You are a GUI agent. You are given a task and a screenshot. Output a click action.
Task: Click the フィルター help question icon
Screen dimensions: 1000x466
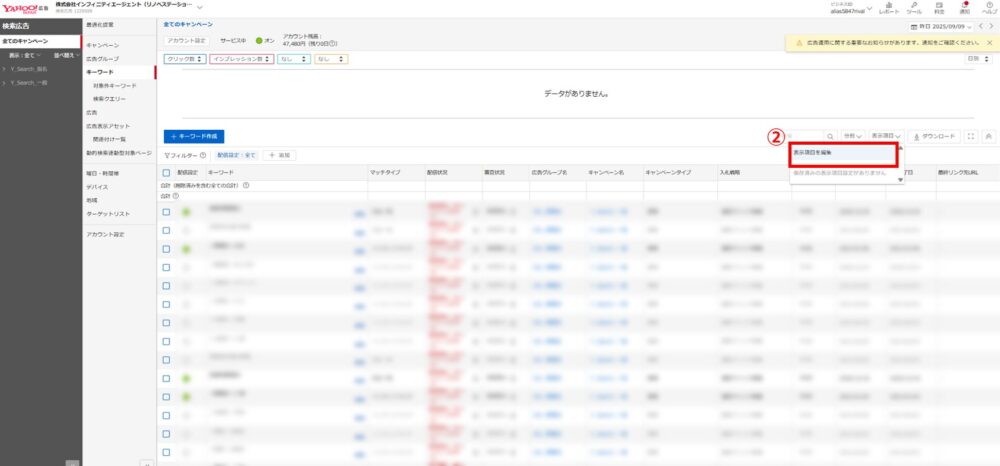pyautogui.click(x=203, y=156)
